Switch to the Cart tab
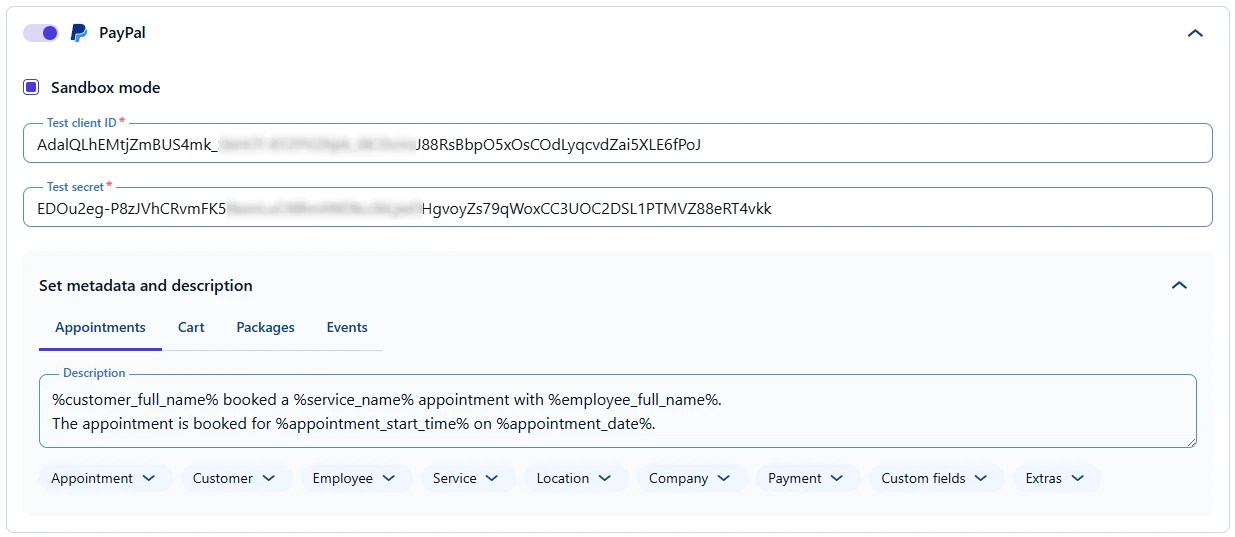The image size is (1235, 537). coord(191,328)
